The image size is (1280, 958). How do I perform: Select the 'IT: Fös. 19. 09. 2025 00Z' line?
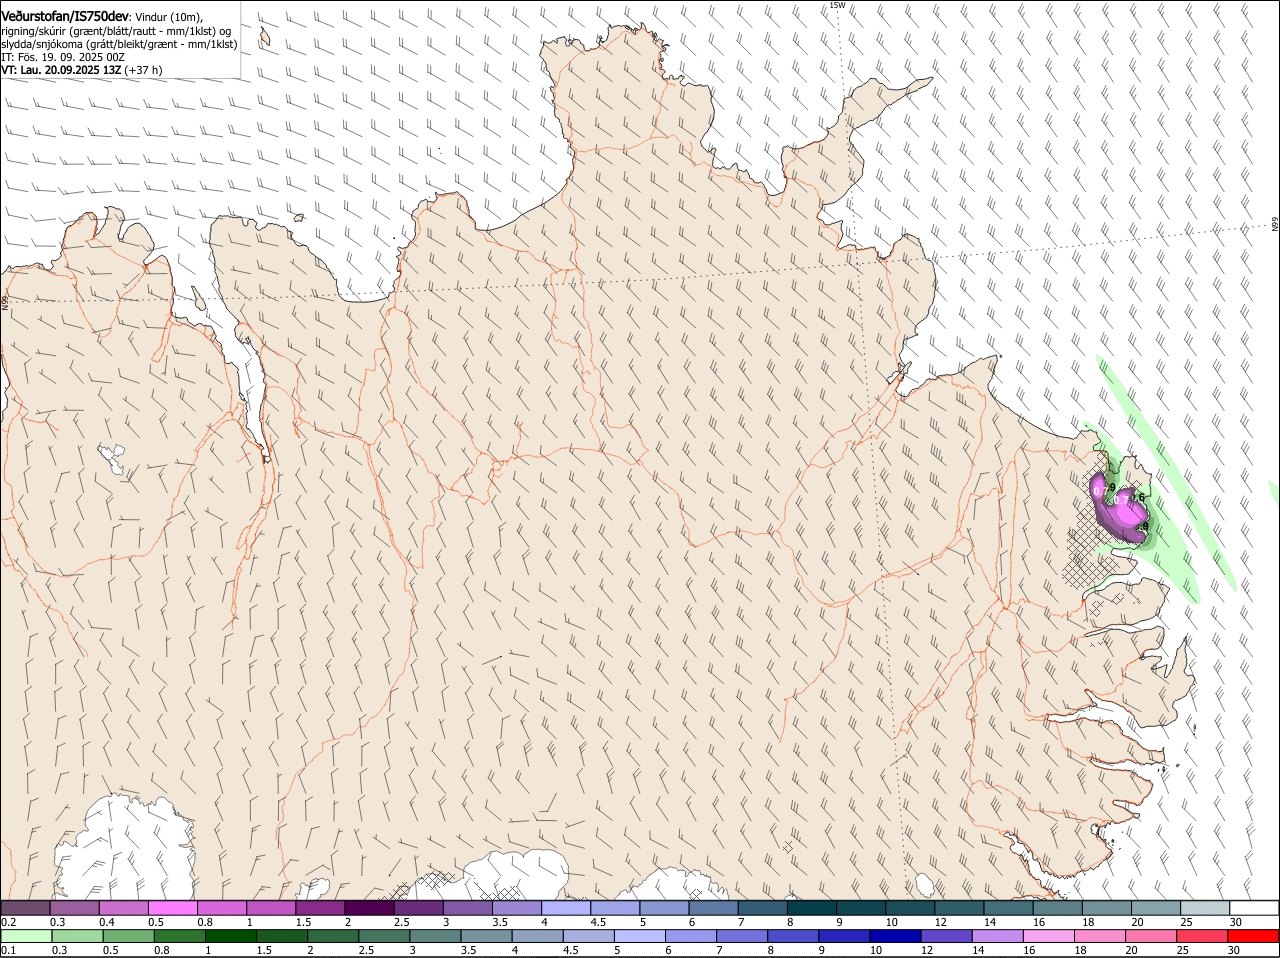[63, 57]
